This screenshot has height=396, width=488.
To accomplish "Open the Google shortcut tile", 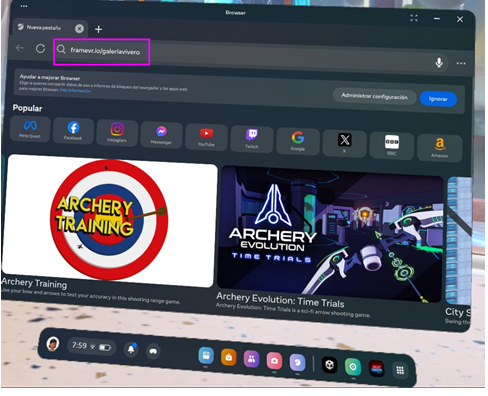I will click(298, 141).
